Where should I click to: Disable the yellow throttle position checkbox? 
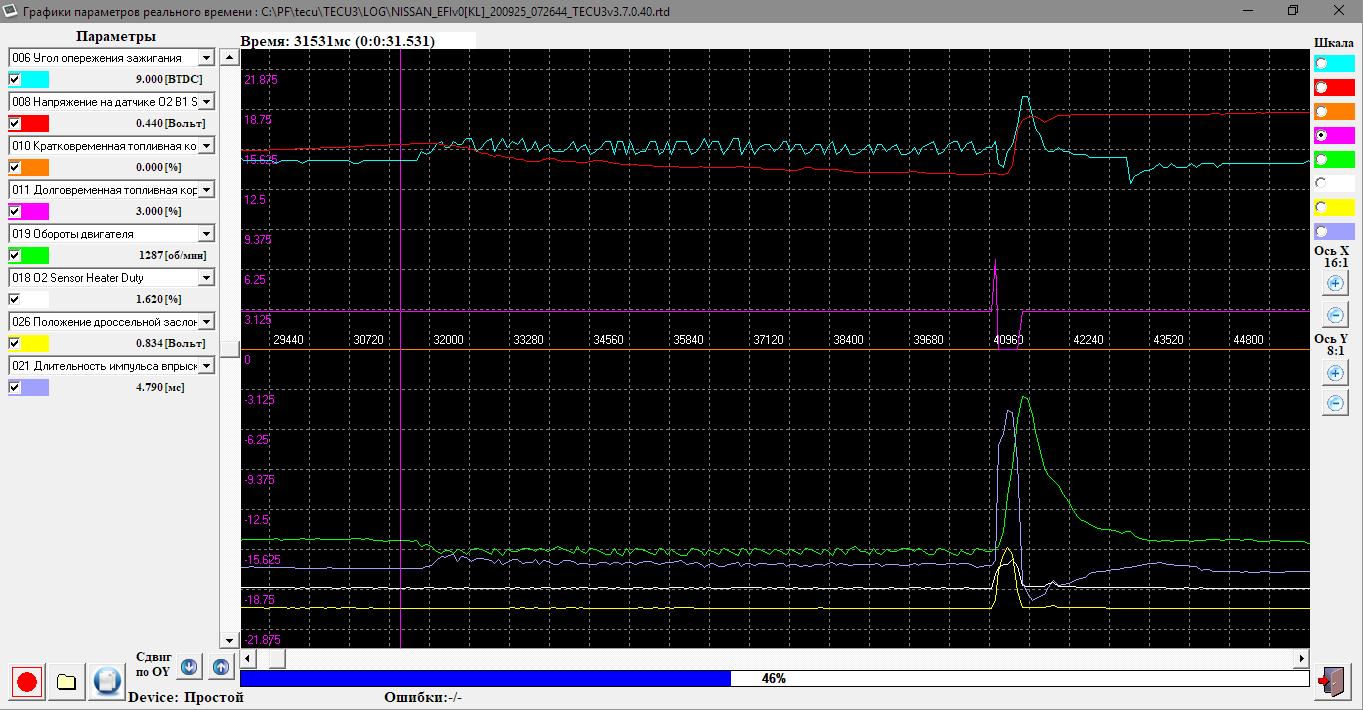pyautogui.click(x=15, y=343)
